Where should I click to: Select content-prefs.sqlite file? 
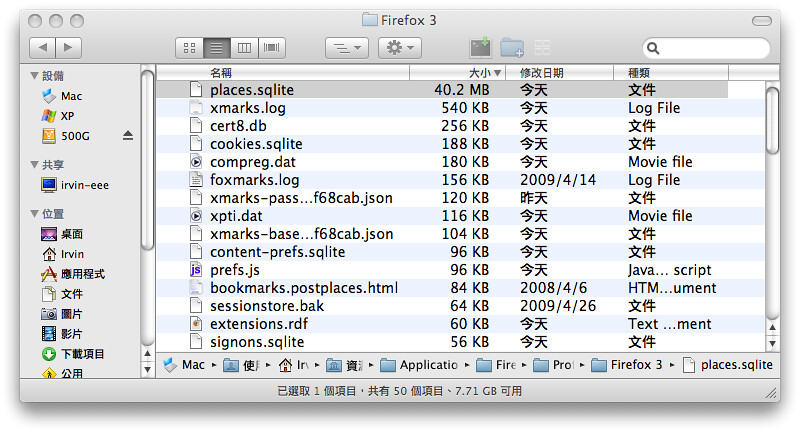tap(278, 252)
